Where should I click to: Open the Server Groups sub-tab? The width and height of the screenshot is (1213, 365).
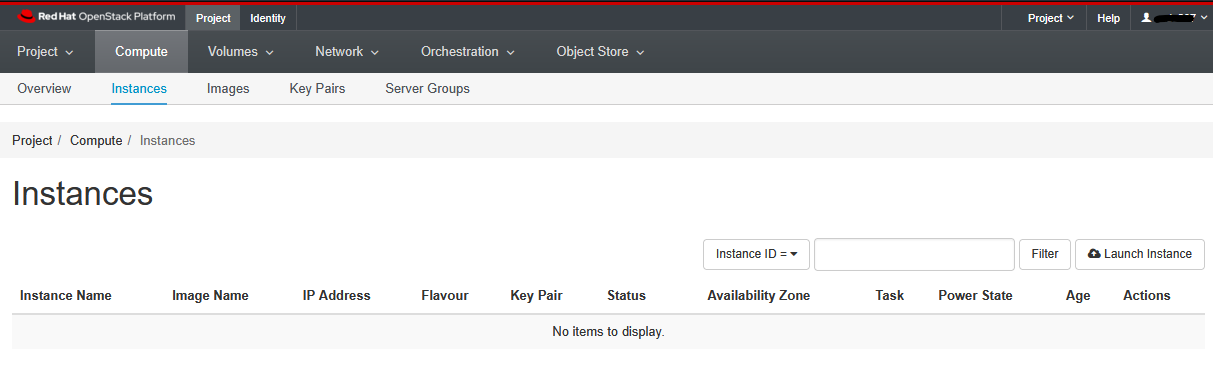(x=427, y=88)
